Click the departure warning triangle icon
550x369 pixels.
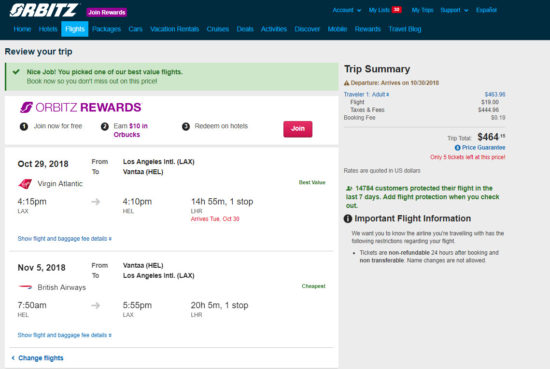point(347,83)
